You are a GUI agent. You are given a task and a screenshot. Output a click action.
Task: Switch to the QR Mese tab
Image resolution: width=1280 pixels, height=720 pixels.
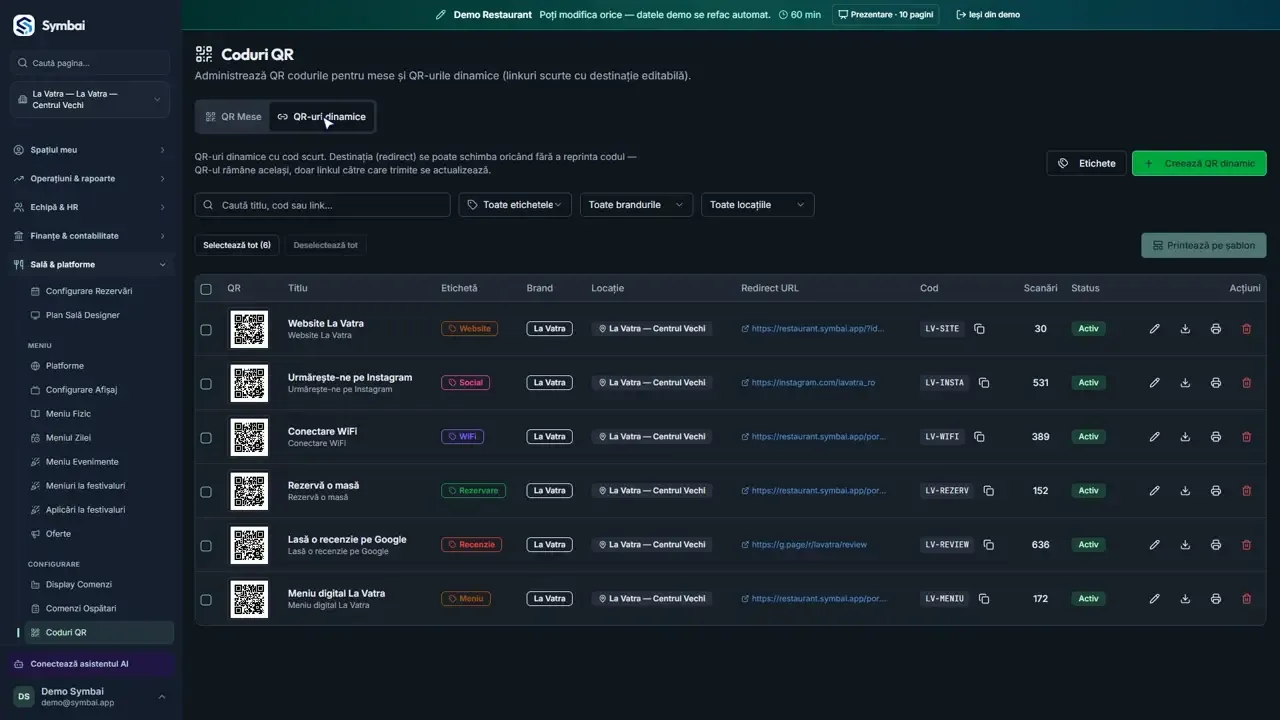[233, 117]
